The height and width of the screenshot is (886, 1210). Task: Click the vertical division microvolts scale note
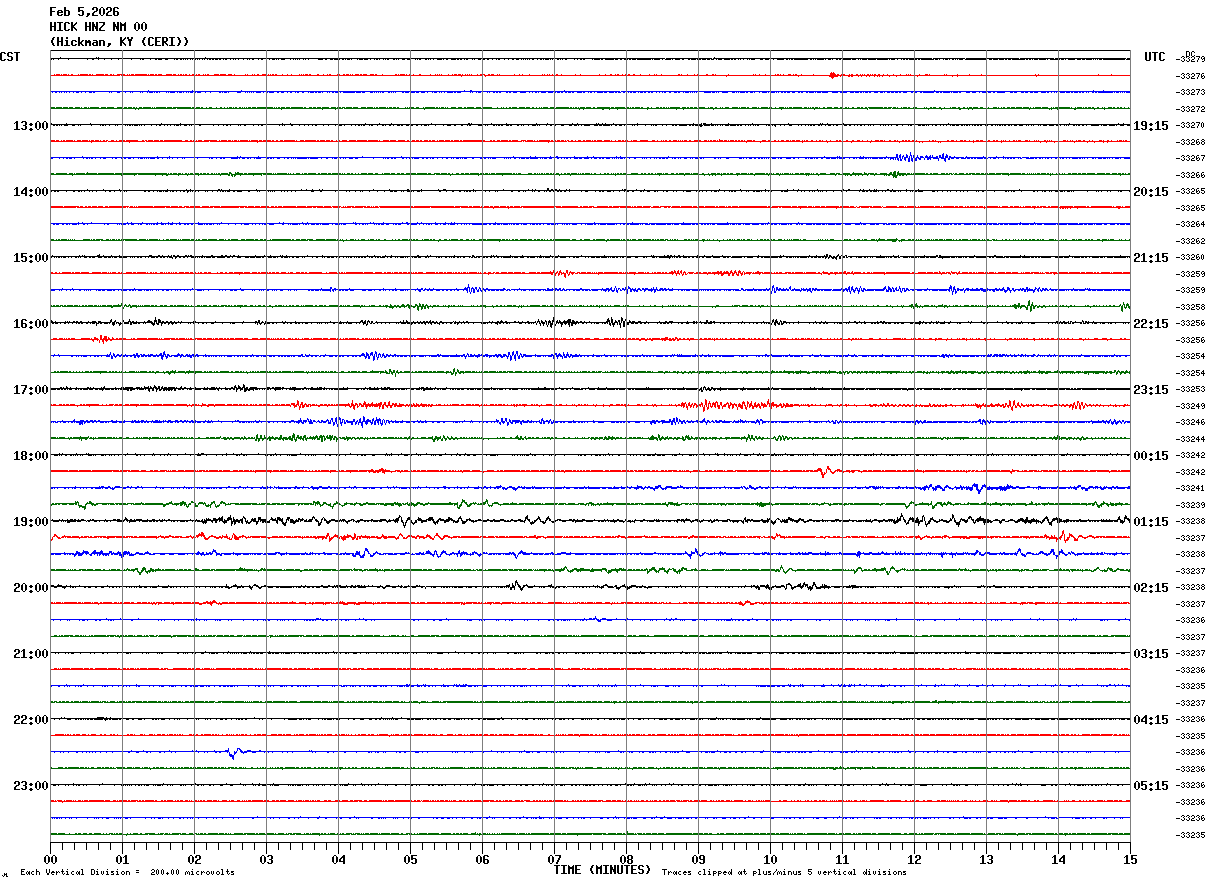pos(127,873)
